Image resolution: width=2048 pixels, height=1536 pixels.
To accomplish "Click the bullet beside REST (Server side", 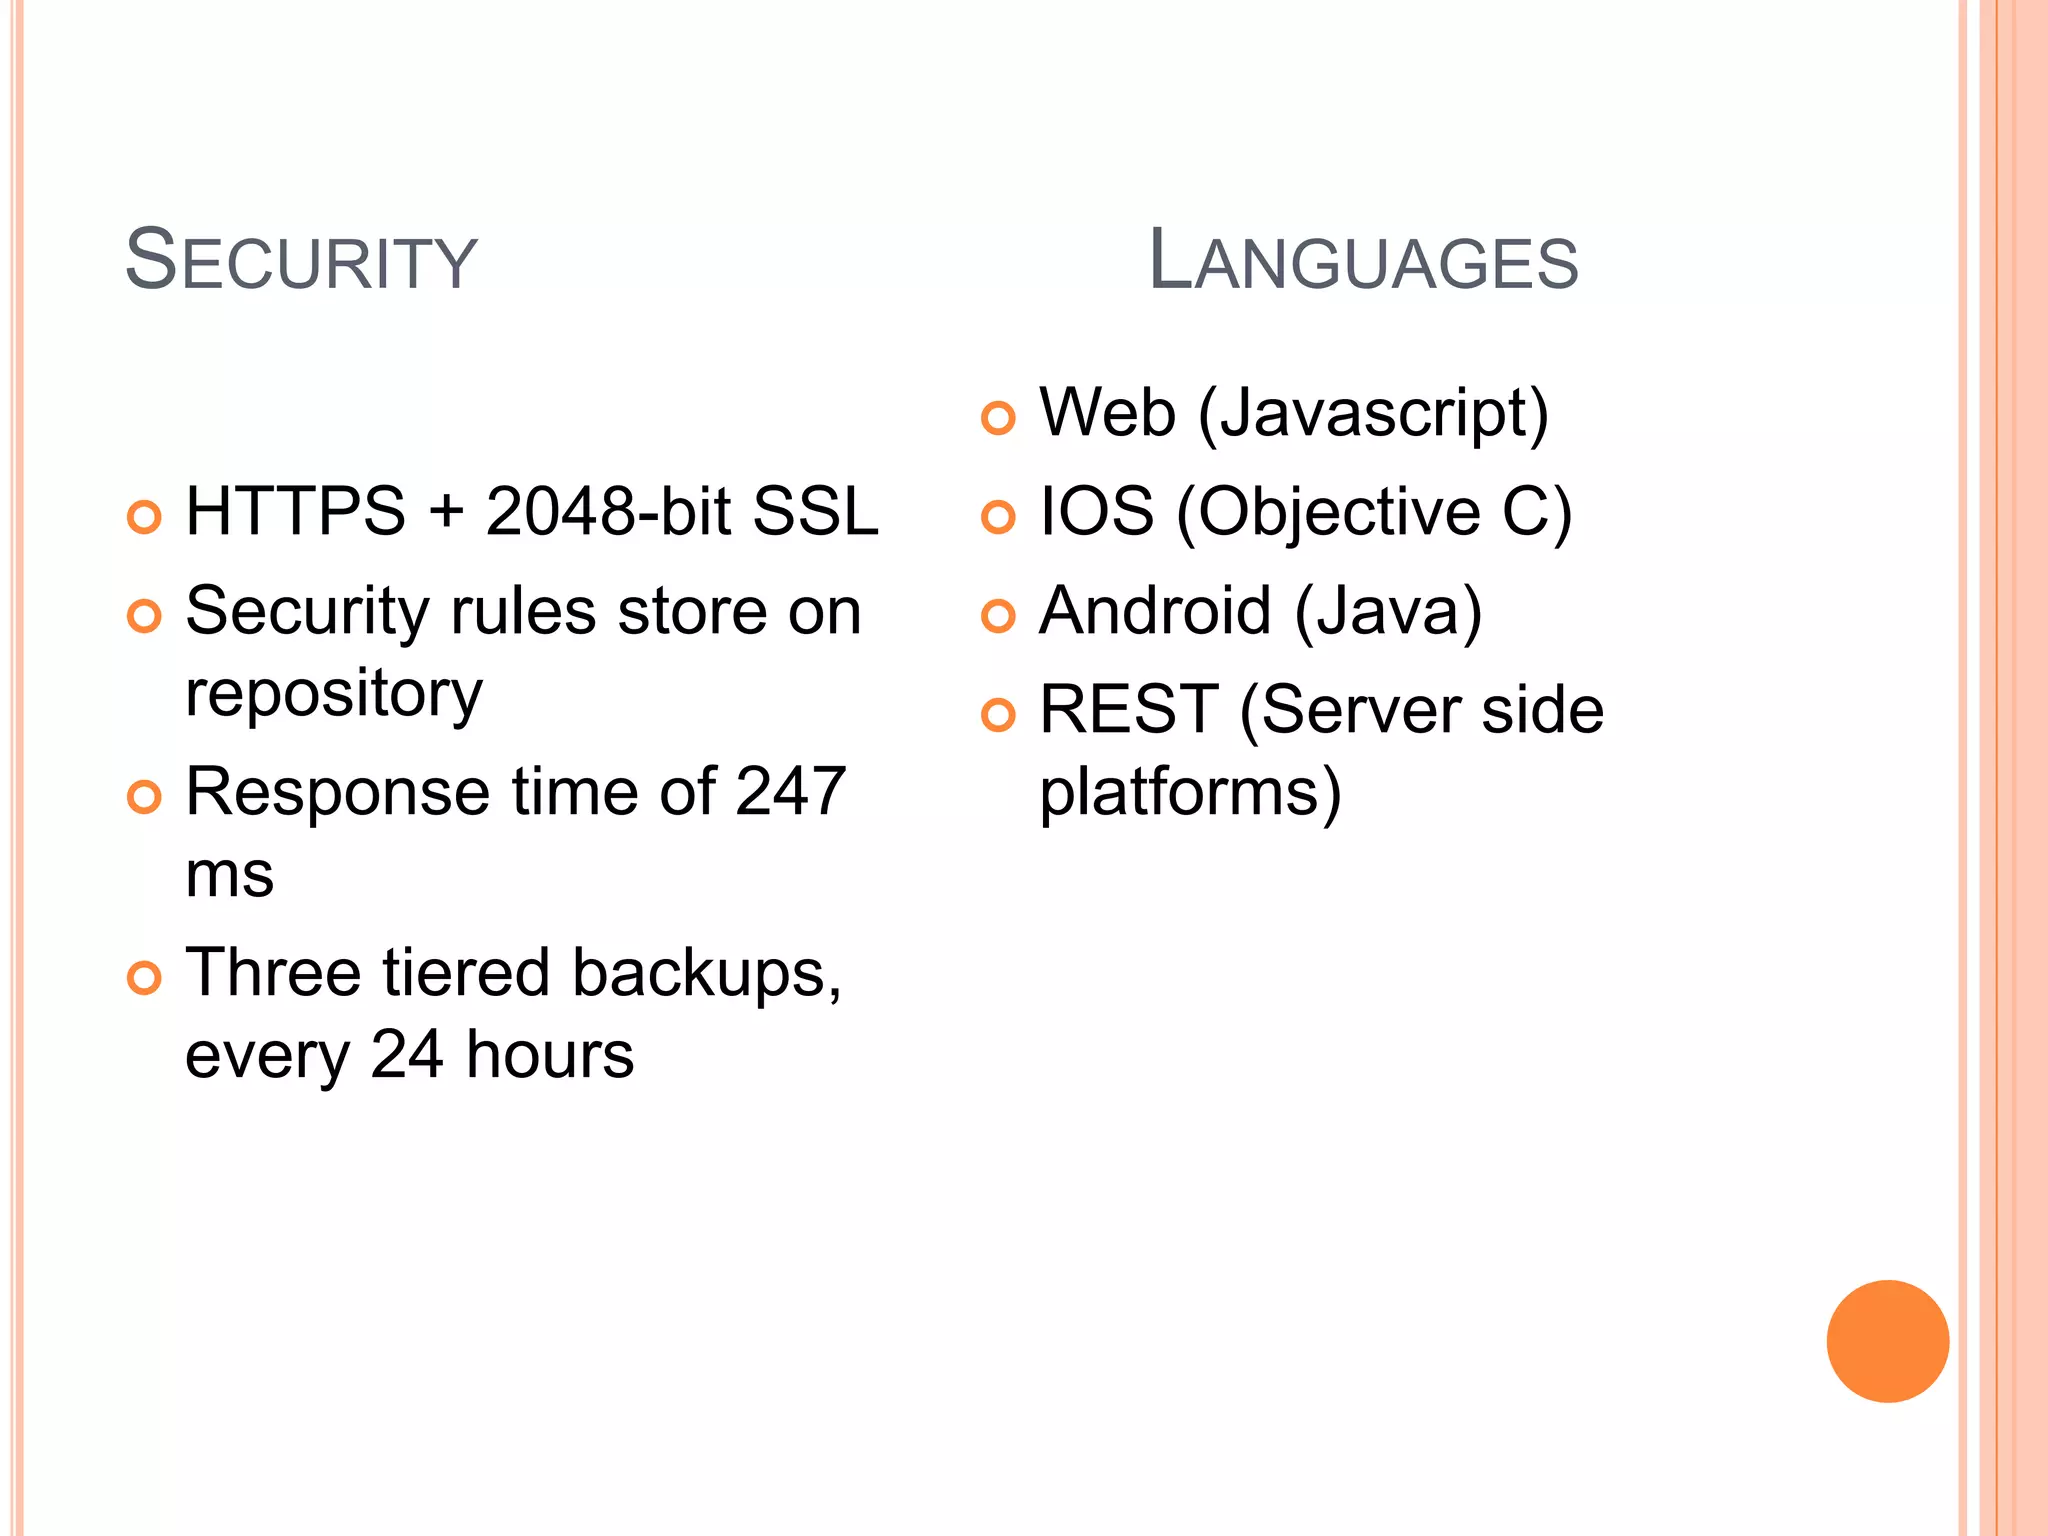I will (x=998, y=715).
